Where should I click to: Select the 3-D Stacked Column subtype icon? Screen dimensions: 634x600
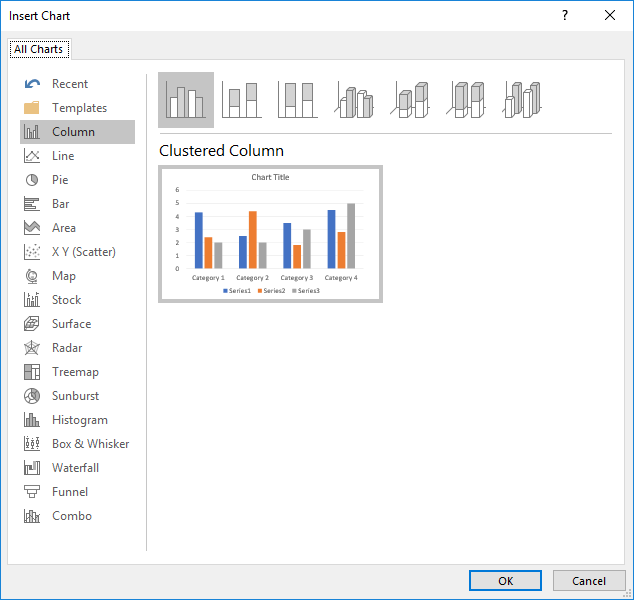pos(410,100)
